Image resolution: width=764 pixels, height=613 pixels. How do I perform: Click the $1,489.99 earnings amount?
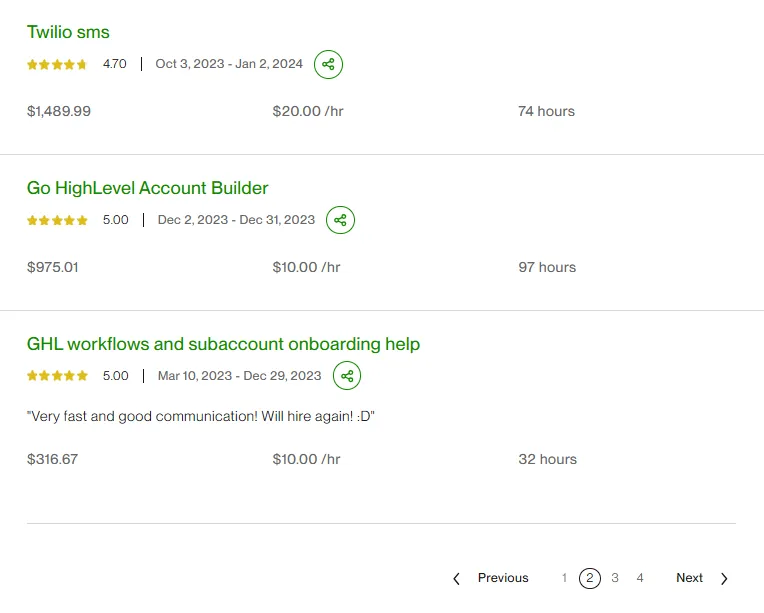coord(59,111)
